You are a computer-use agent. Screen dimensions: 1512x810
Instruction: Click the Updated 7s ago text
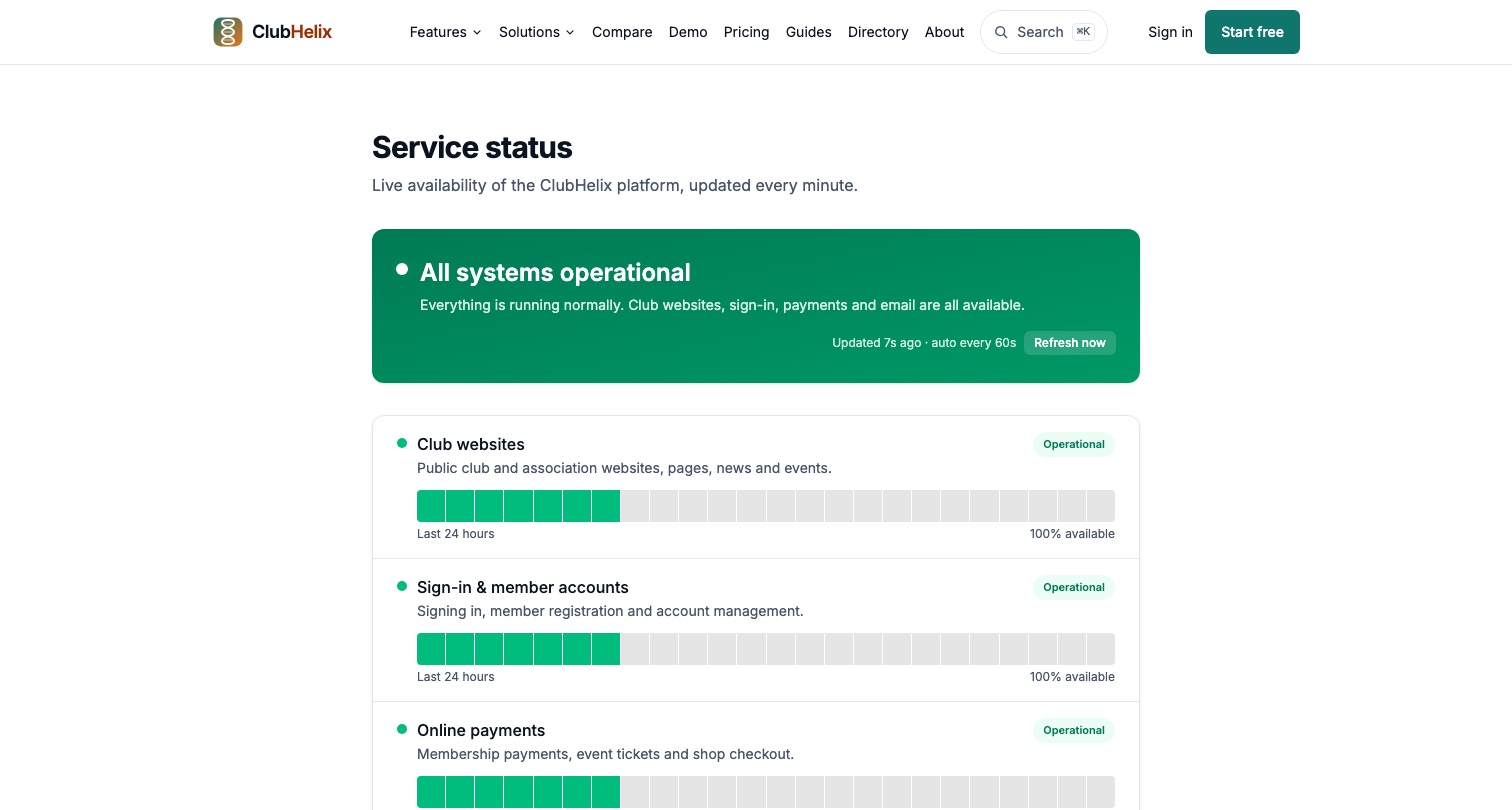tap(877, 343)
